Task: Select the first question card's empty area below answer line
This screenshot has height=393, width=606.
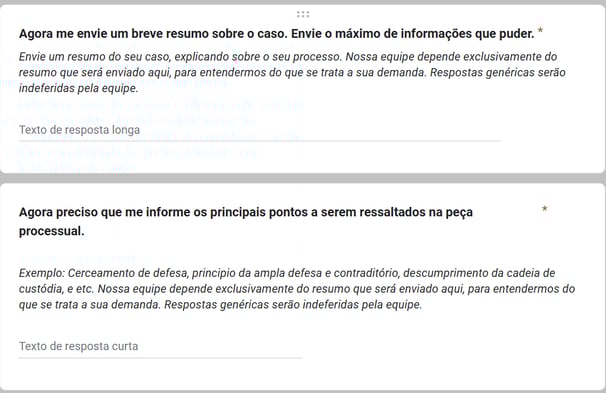Action: 303,157
